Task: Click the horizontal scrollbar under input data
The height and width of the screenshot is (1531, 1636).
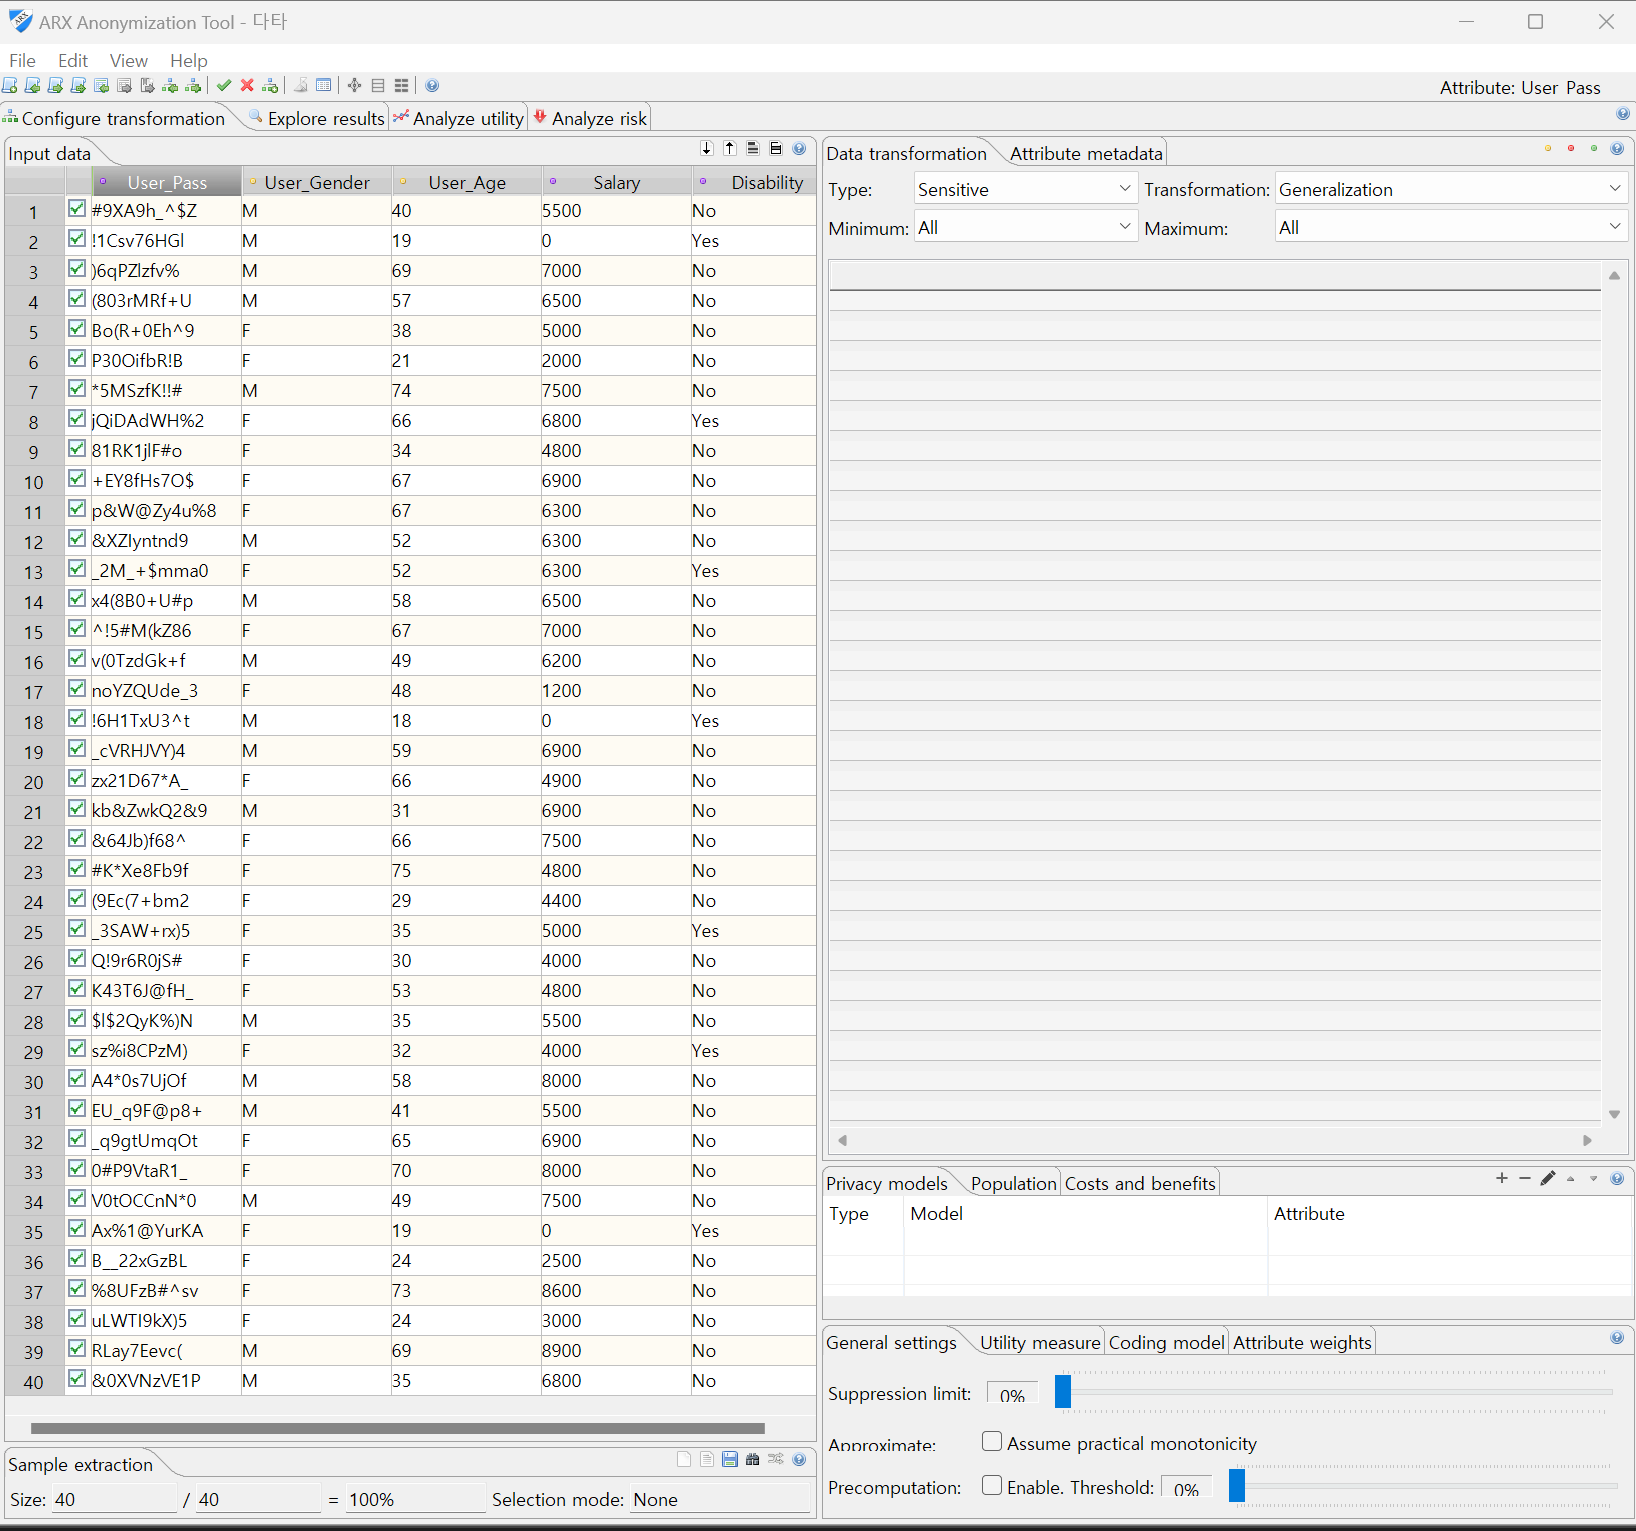Action: point(398,1428)
